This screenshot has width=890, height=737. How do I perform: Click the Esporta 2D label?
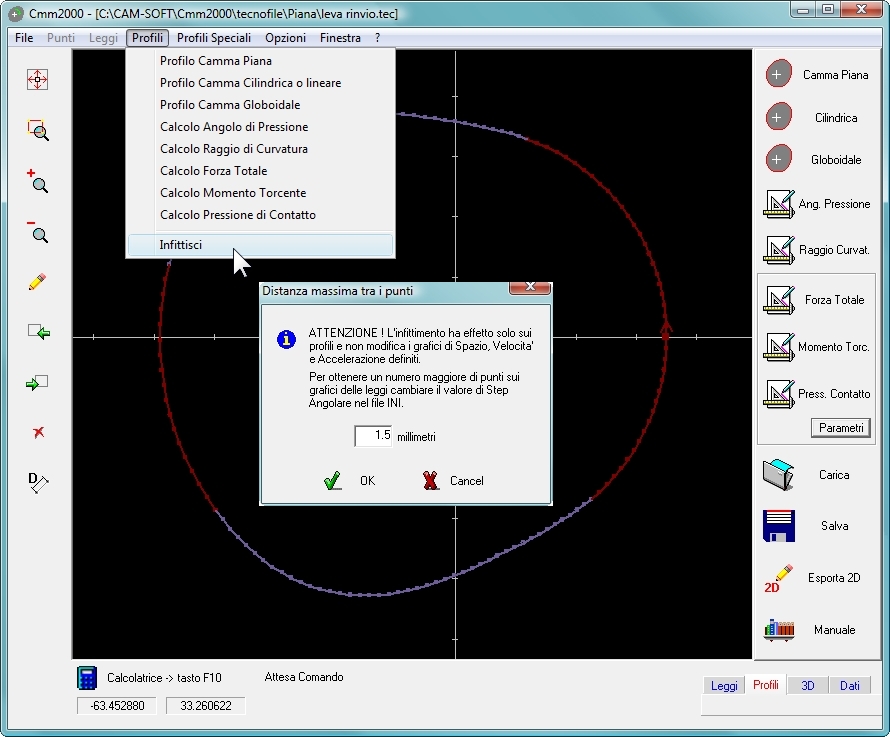pos(834,578)
